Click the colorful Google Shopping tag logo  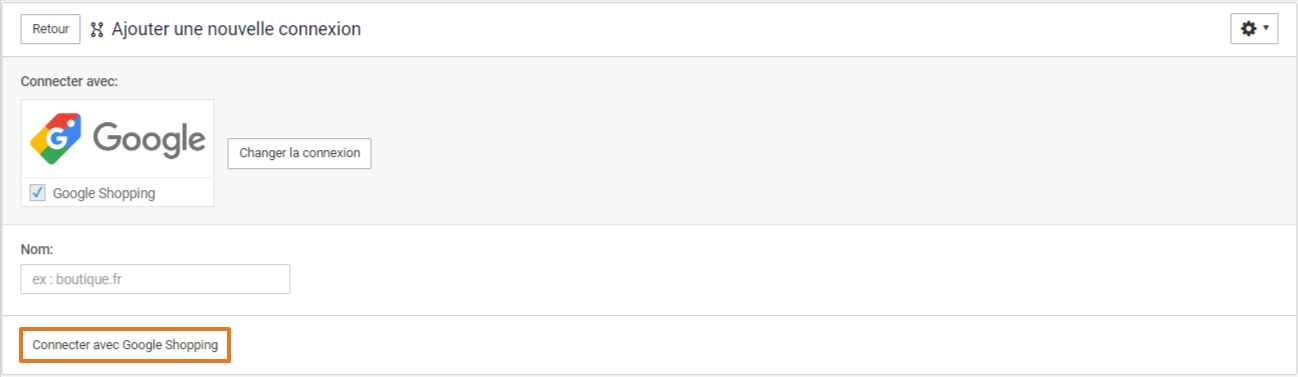(x=56, y=138)
